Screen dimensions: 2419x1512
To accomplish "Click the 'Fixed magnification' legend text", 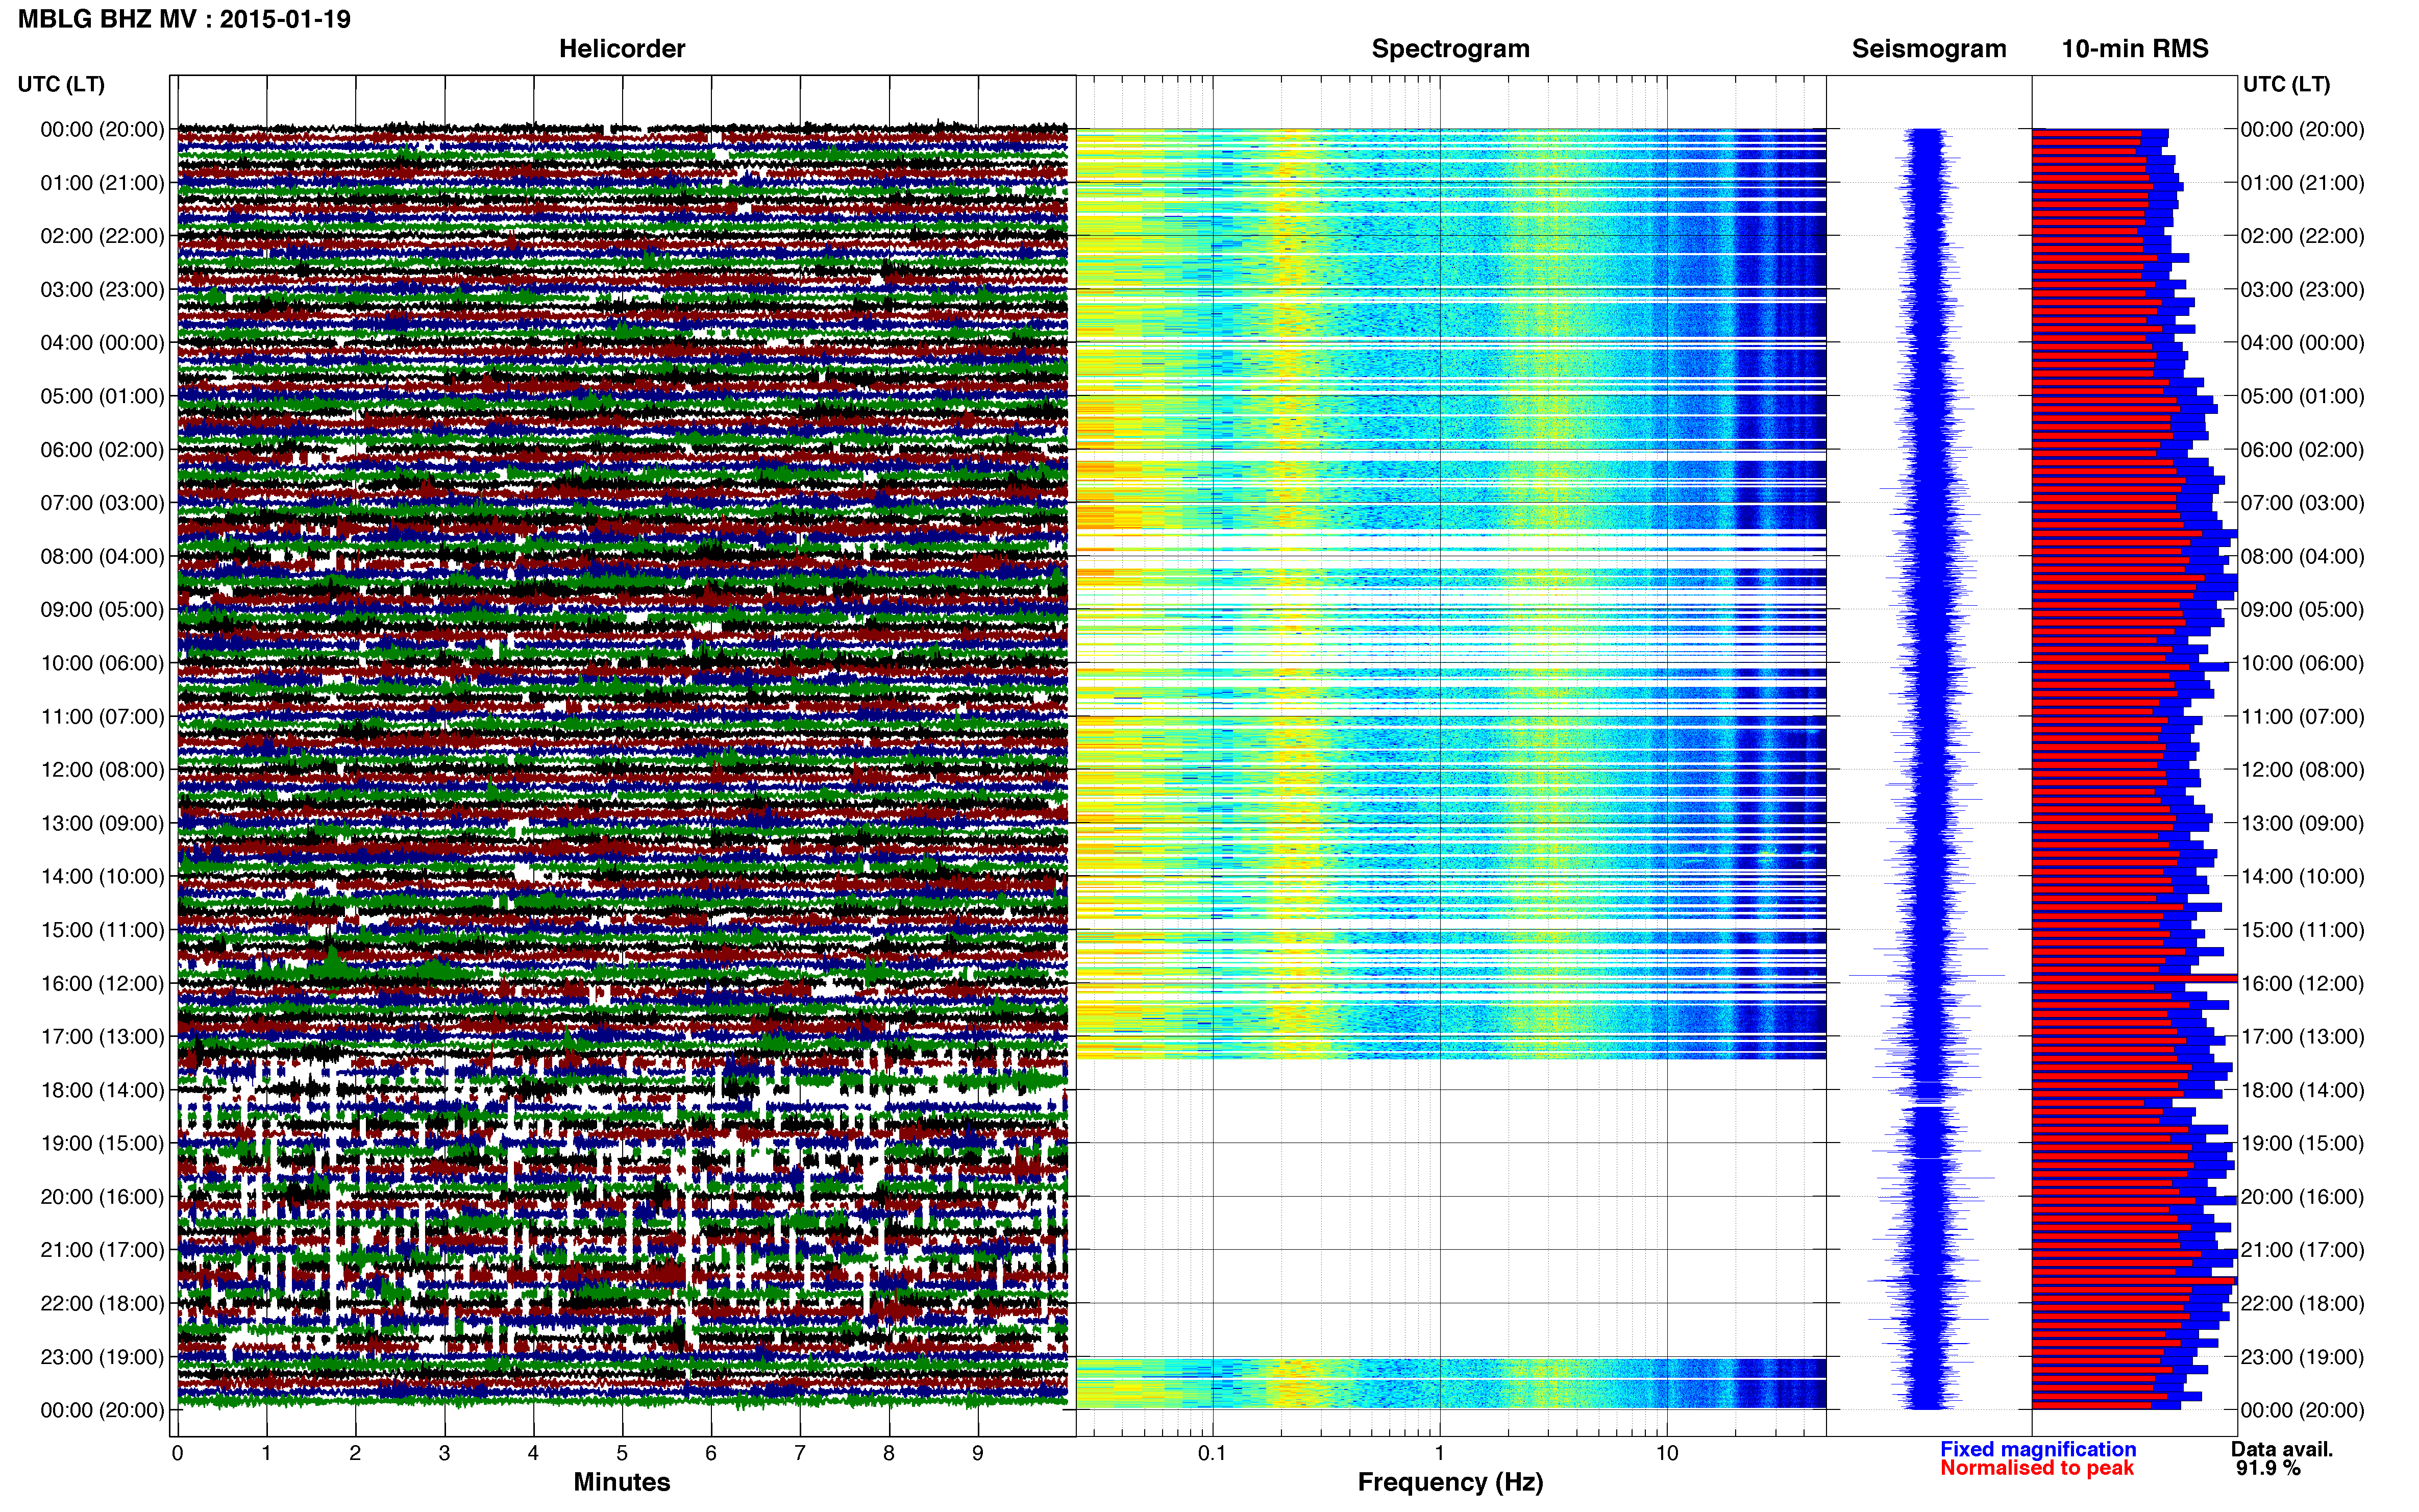I will (2038, 1449).
